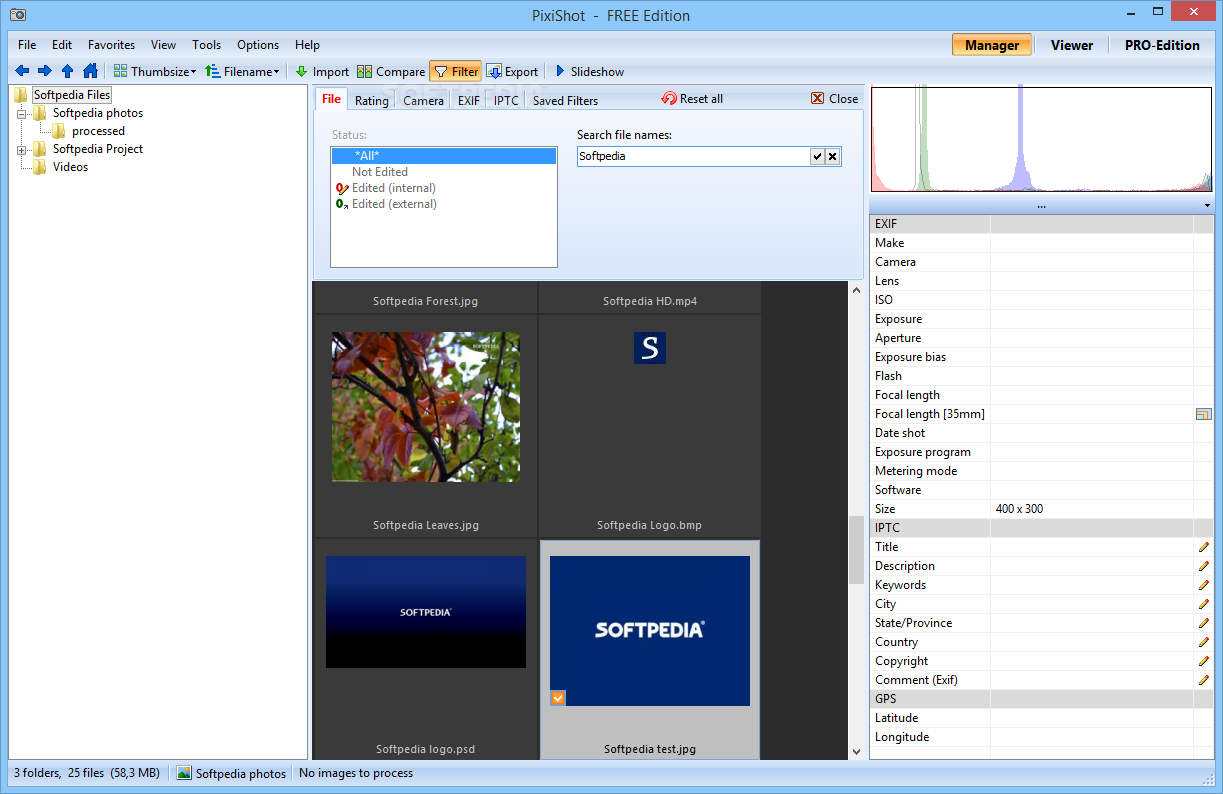Screen dimensions: 1223x794
Task: Apply the file name search checkmark
Action: (817, 156)
